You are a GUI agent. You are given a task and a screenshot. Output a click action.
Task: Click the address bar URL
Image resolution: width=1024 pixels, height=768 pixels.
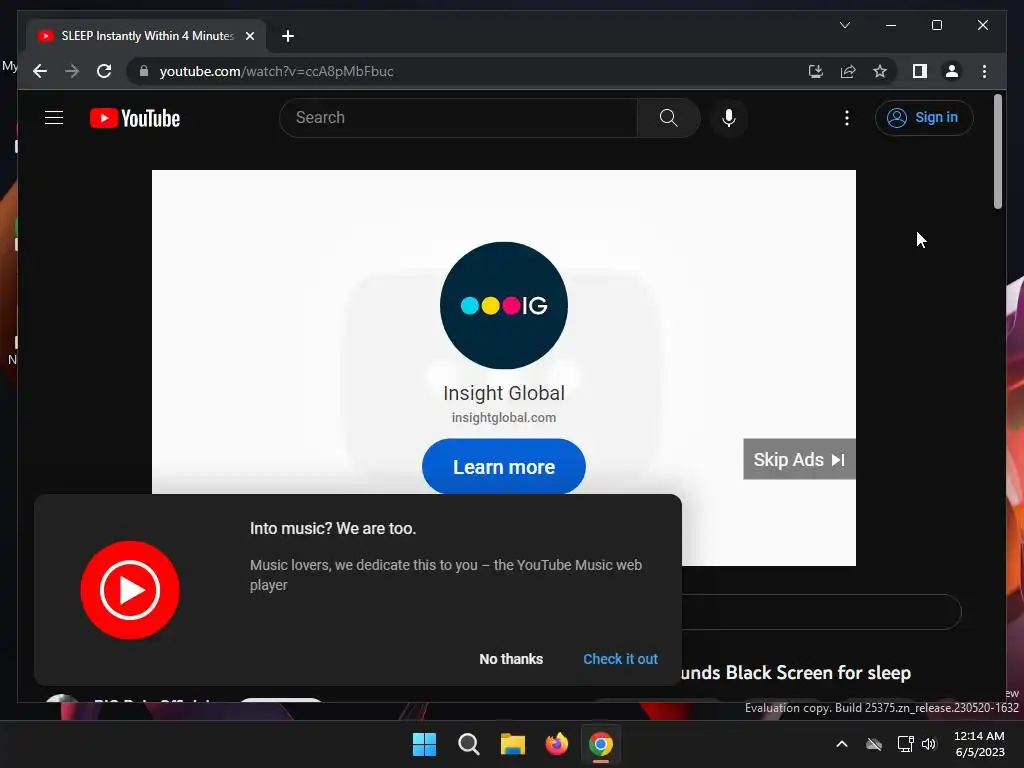pyautogui.click(x=276, y=71)
